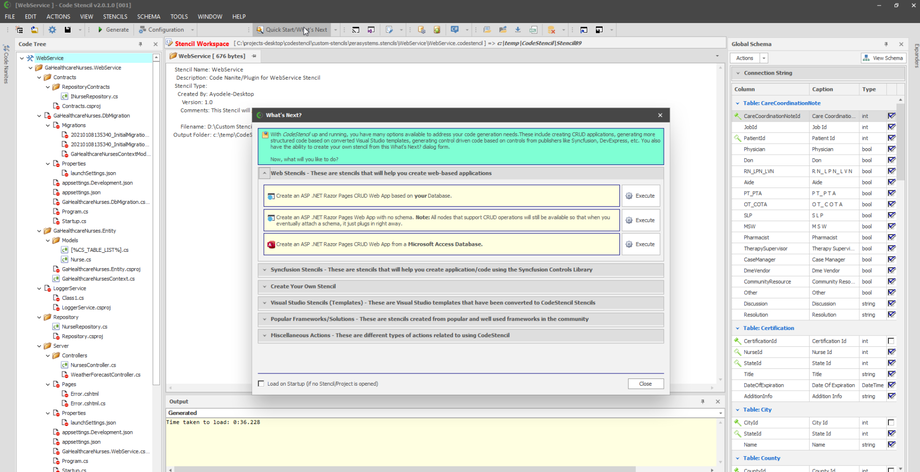Execute the Razor Pages no-schema stencil
The width and height of the screenshot is (920, 472).
click(x=640, y=220)
